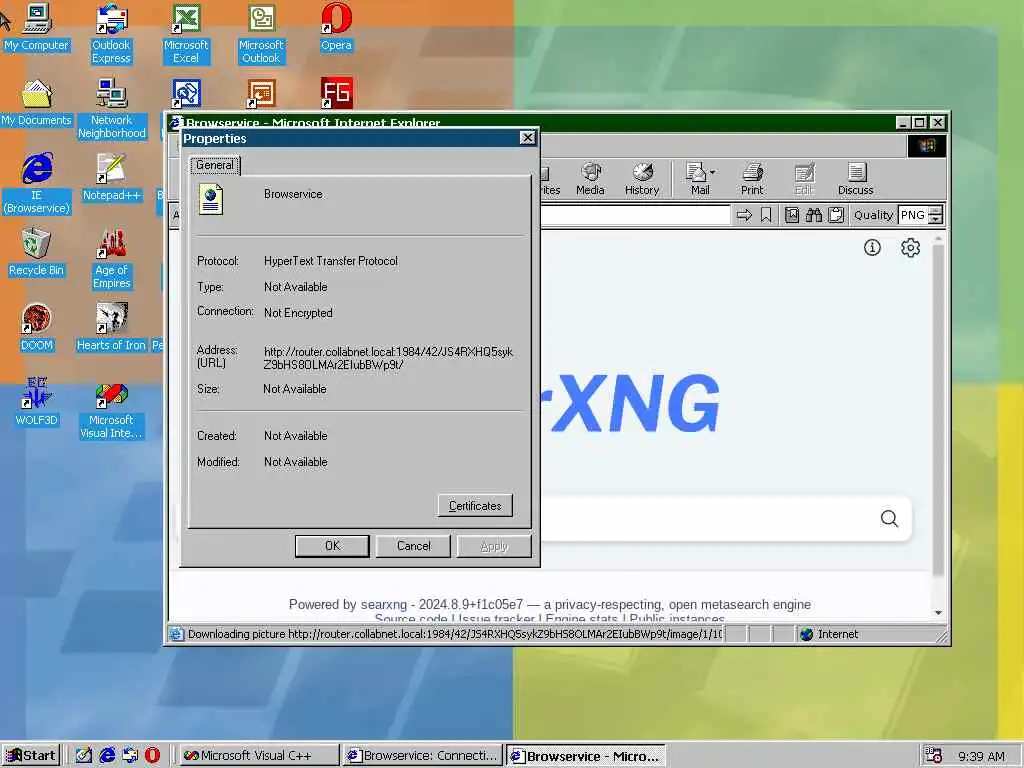Click the binoculars find icon in the toolbar
The height and width of the screenshot is (768, 1024).
pyautogui.click(x=814, y=215)
